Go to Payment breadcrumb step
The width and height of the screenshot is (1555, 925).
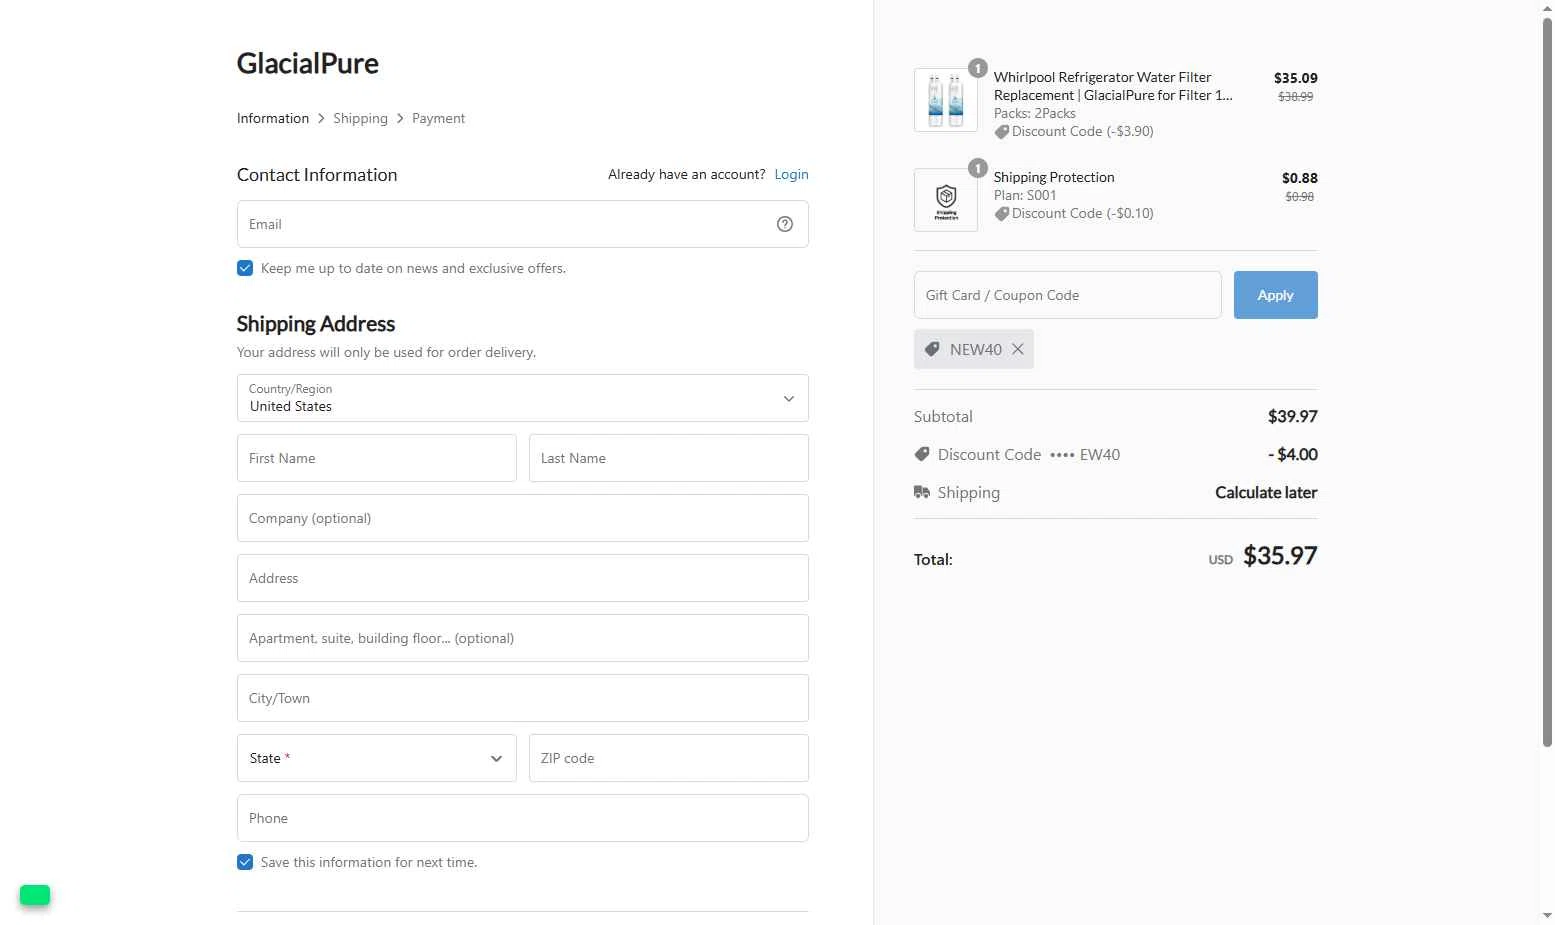tap(438, 118)
